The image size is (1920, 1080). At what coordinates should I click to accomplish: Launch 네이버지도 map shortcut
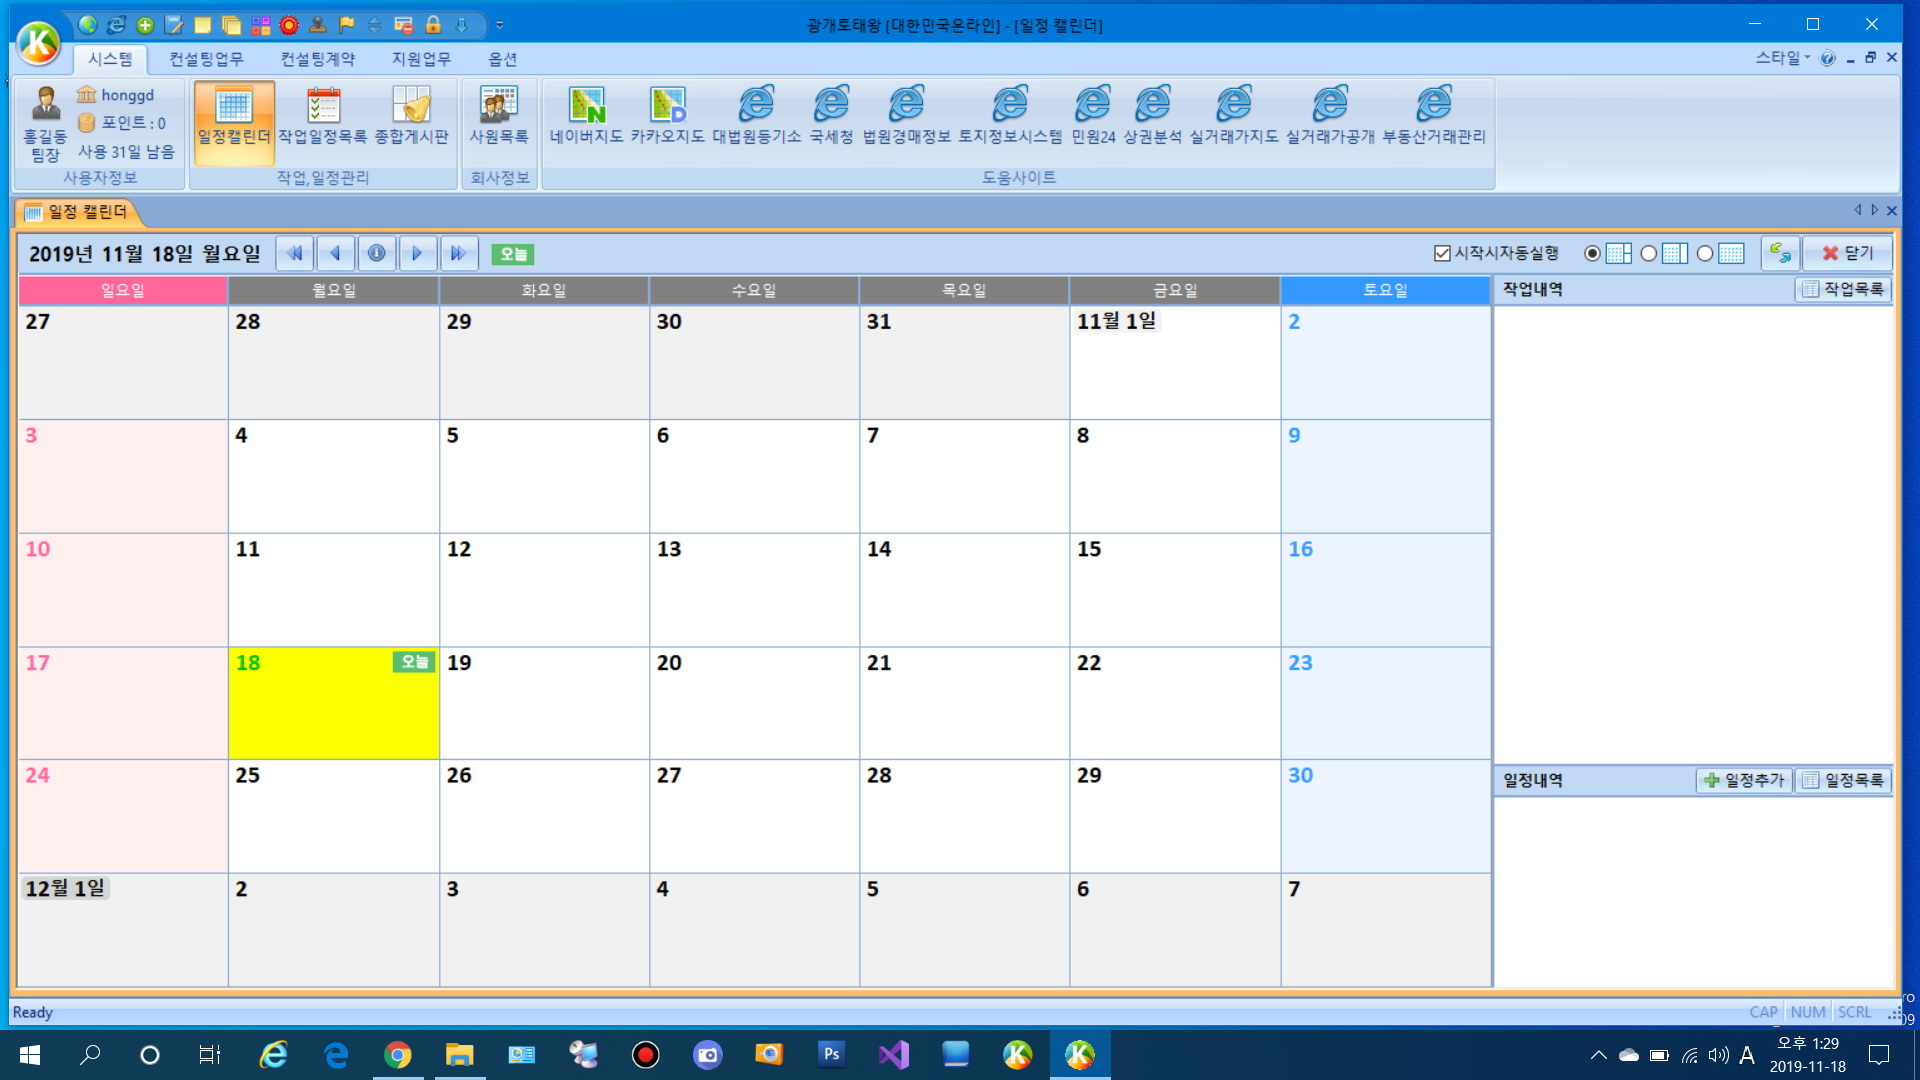click(586, 117)
